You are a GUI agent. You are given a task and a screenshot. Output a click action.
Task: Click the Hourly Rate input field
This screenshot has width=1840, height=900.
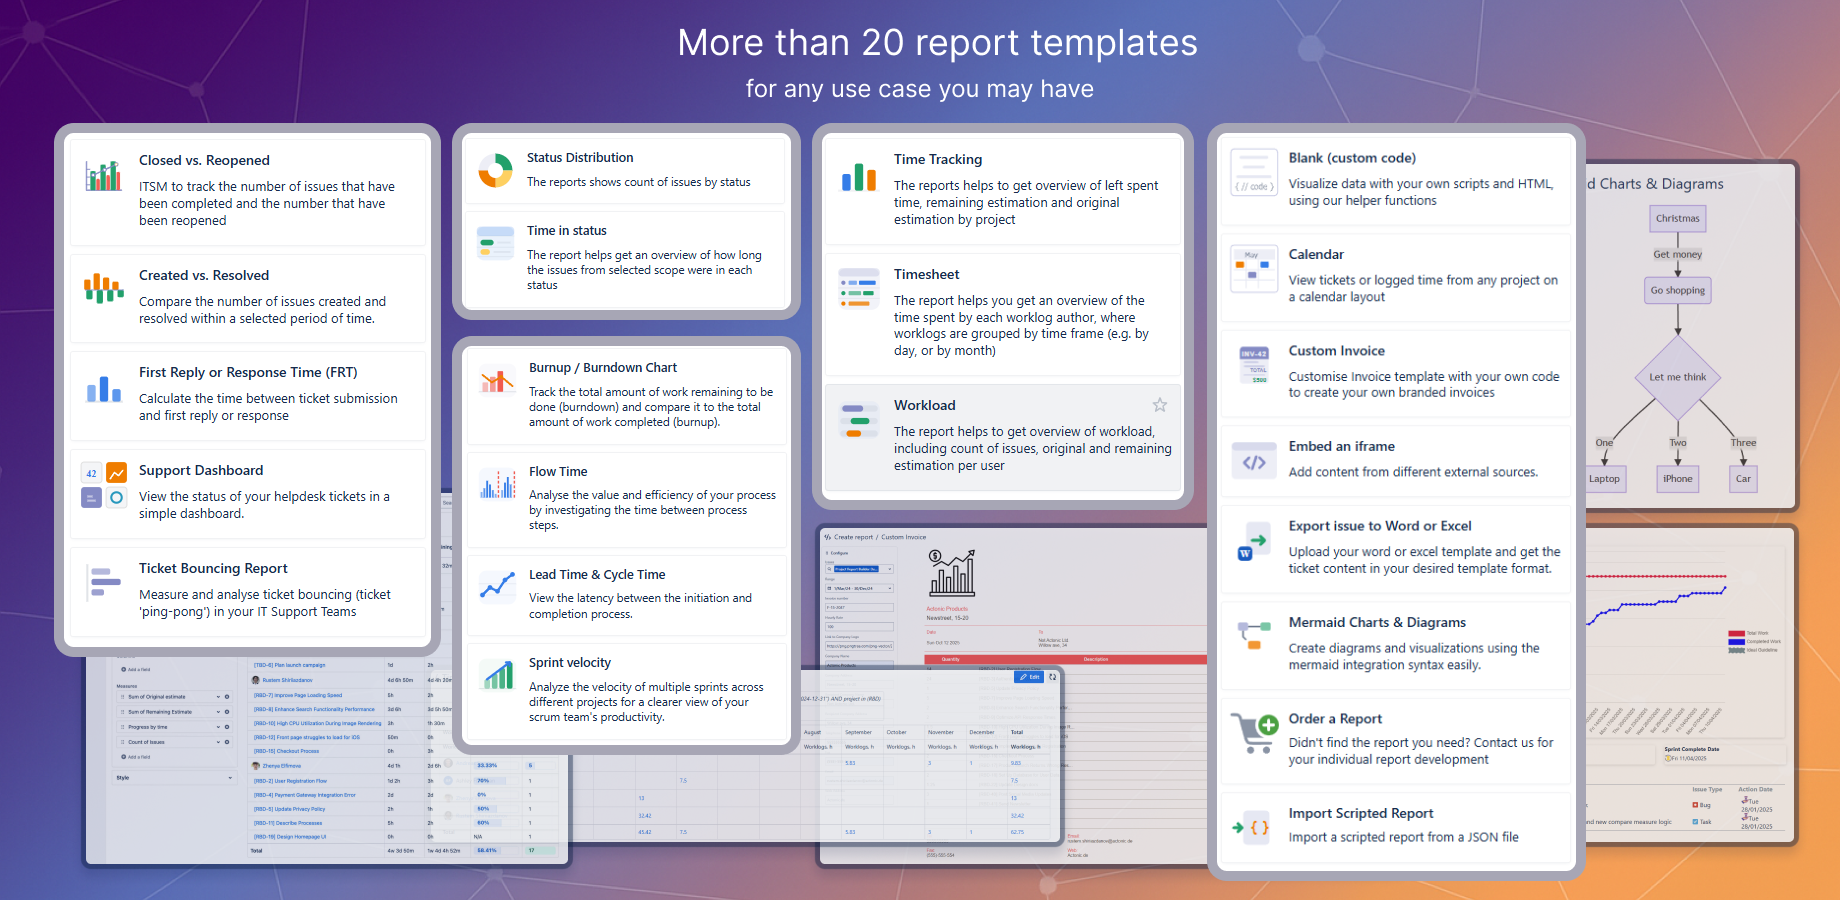[x=859, y=627]
